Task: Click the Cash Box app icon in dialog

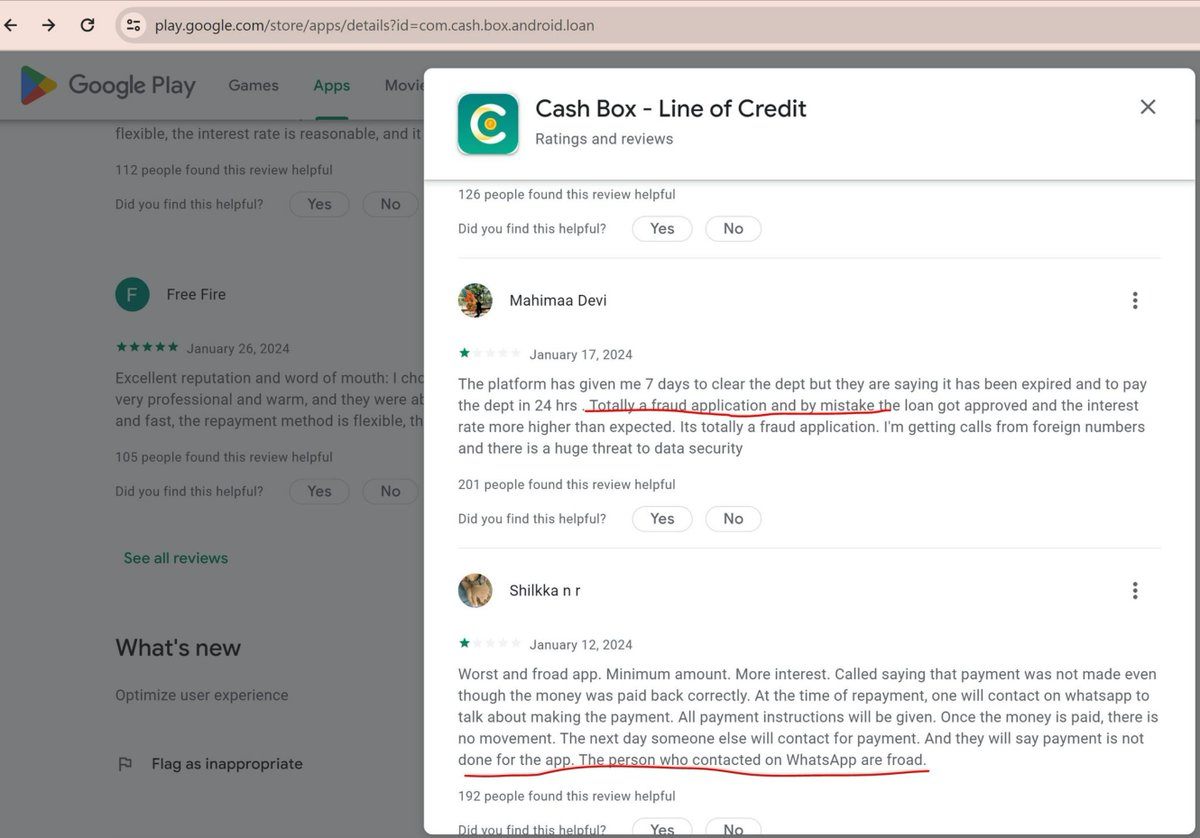Action: point(487,124)
